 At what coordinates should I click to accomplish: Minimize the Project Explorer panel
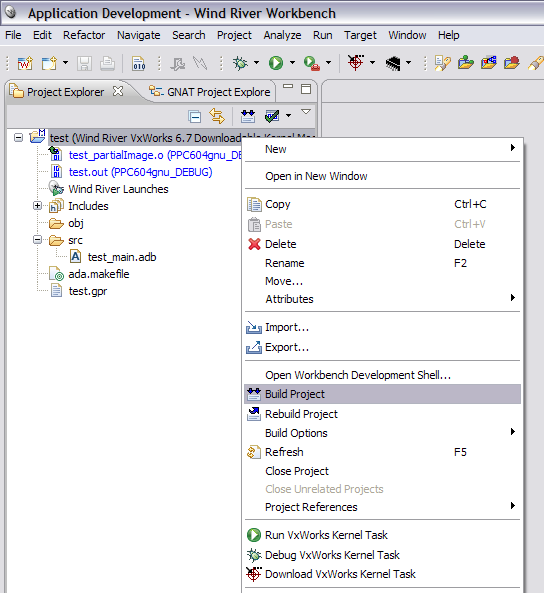288,87
